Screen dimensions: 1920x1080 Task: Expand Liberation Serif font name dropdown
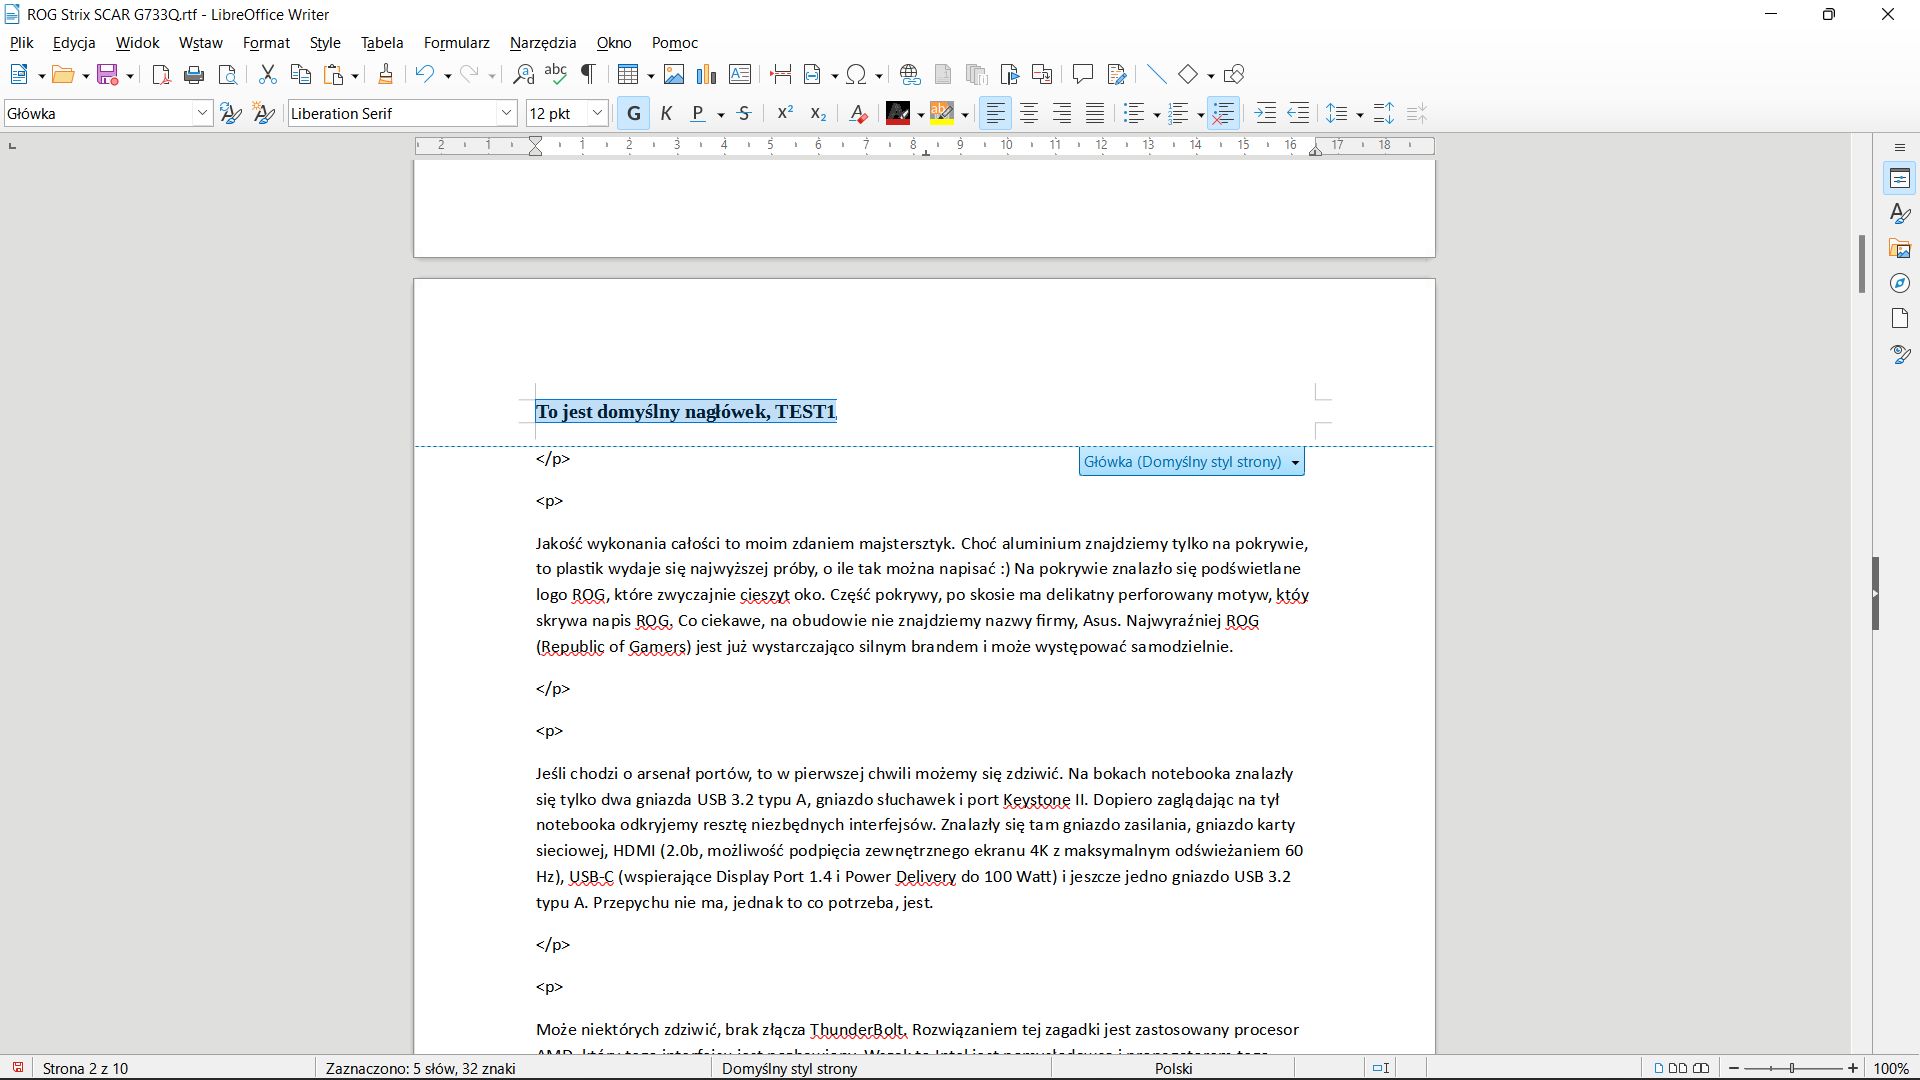coord(506,114)
